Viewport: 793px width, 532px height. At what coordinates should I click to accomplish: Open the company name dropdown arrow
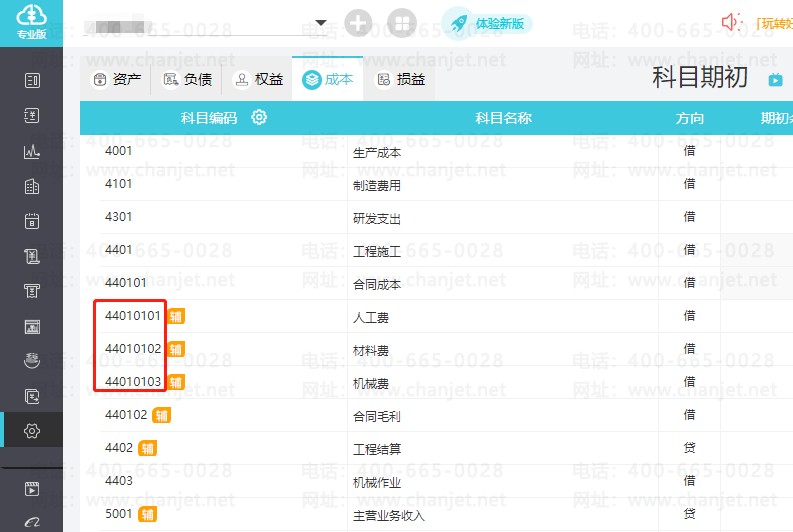click(x=321, y=23)
